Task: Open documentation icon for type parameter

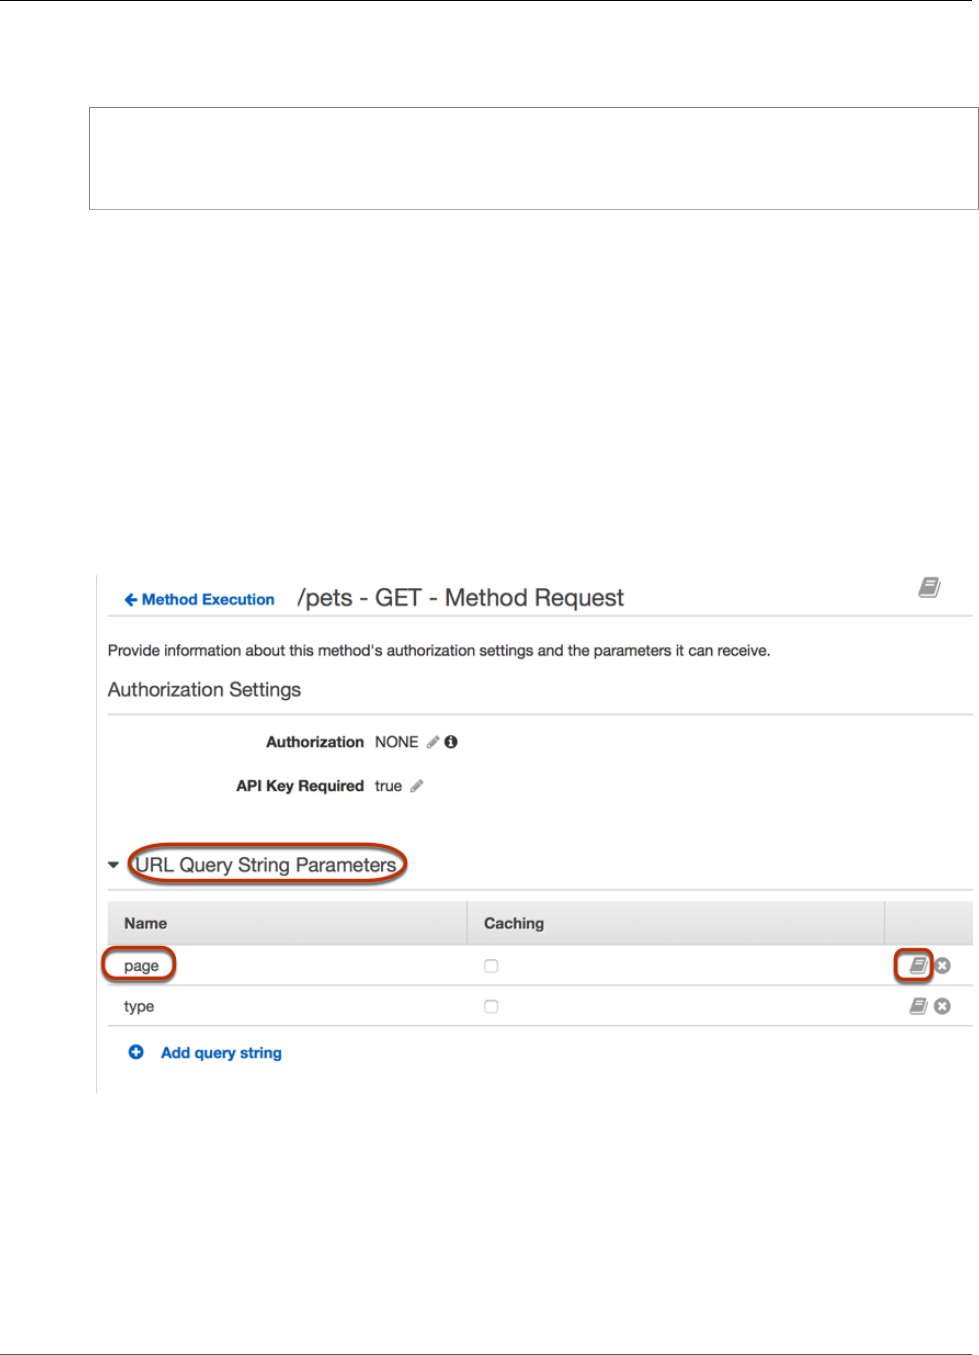Action: coord(918,1006)
